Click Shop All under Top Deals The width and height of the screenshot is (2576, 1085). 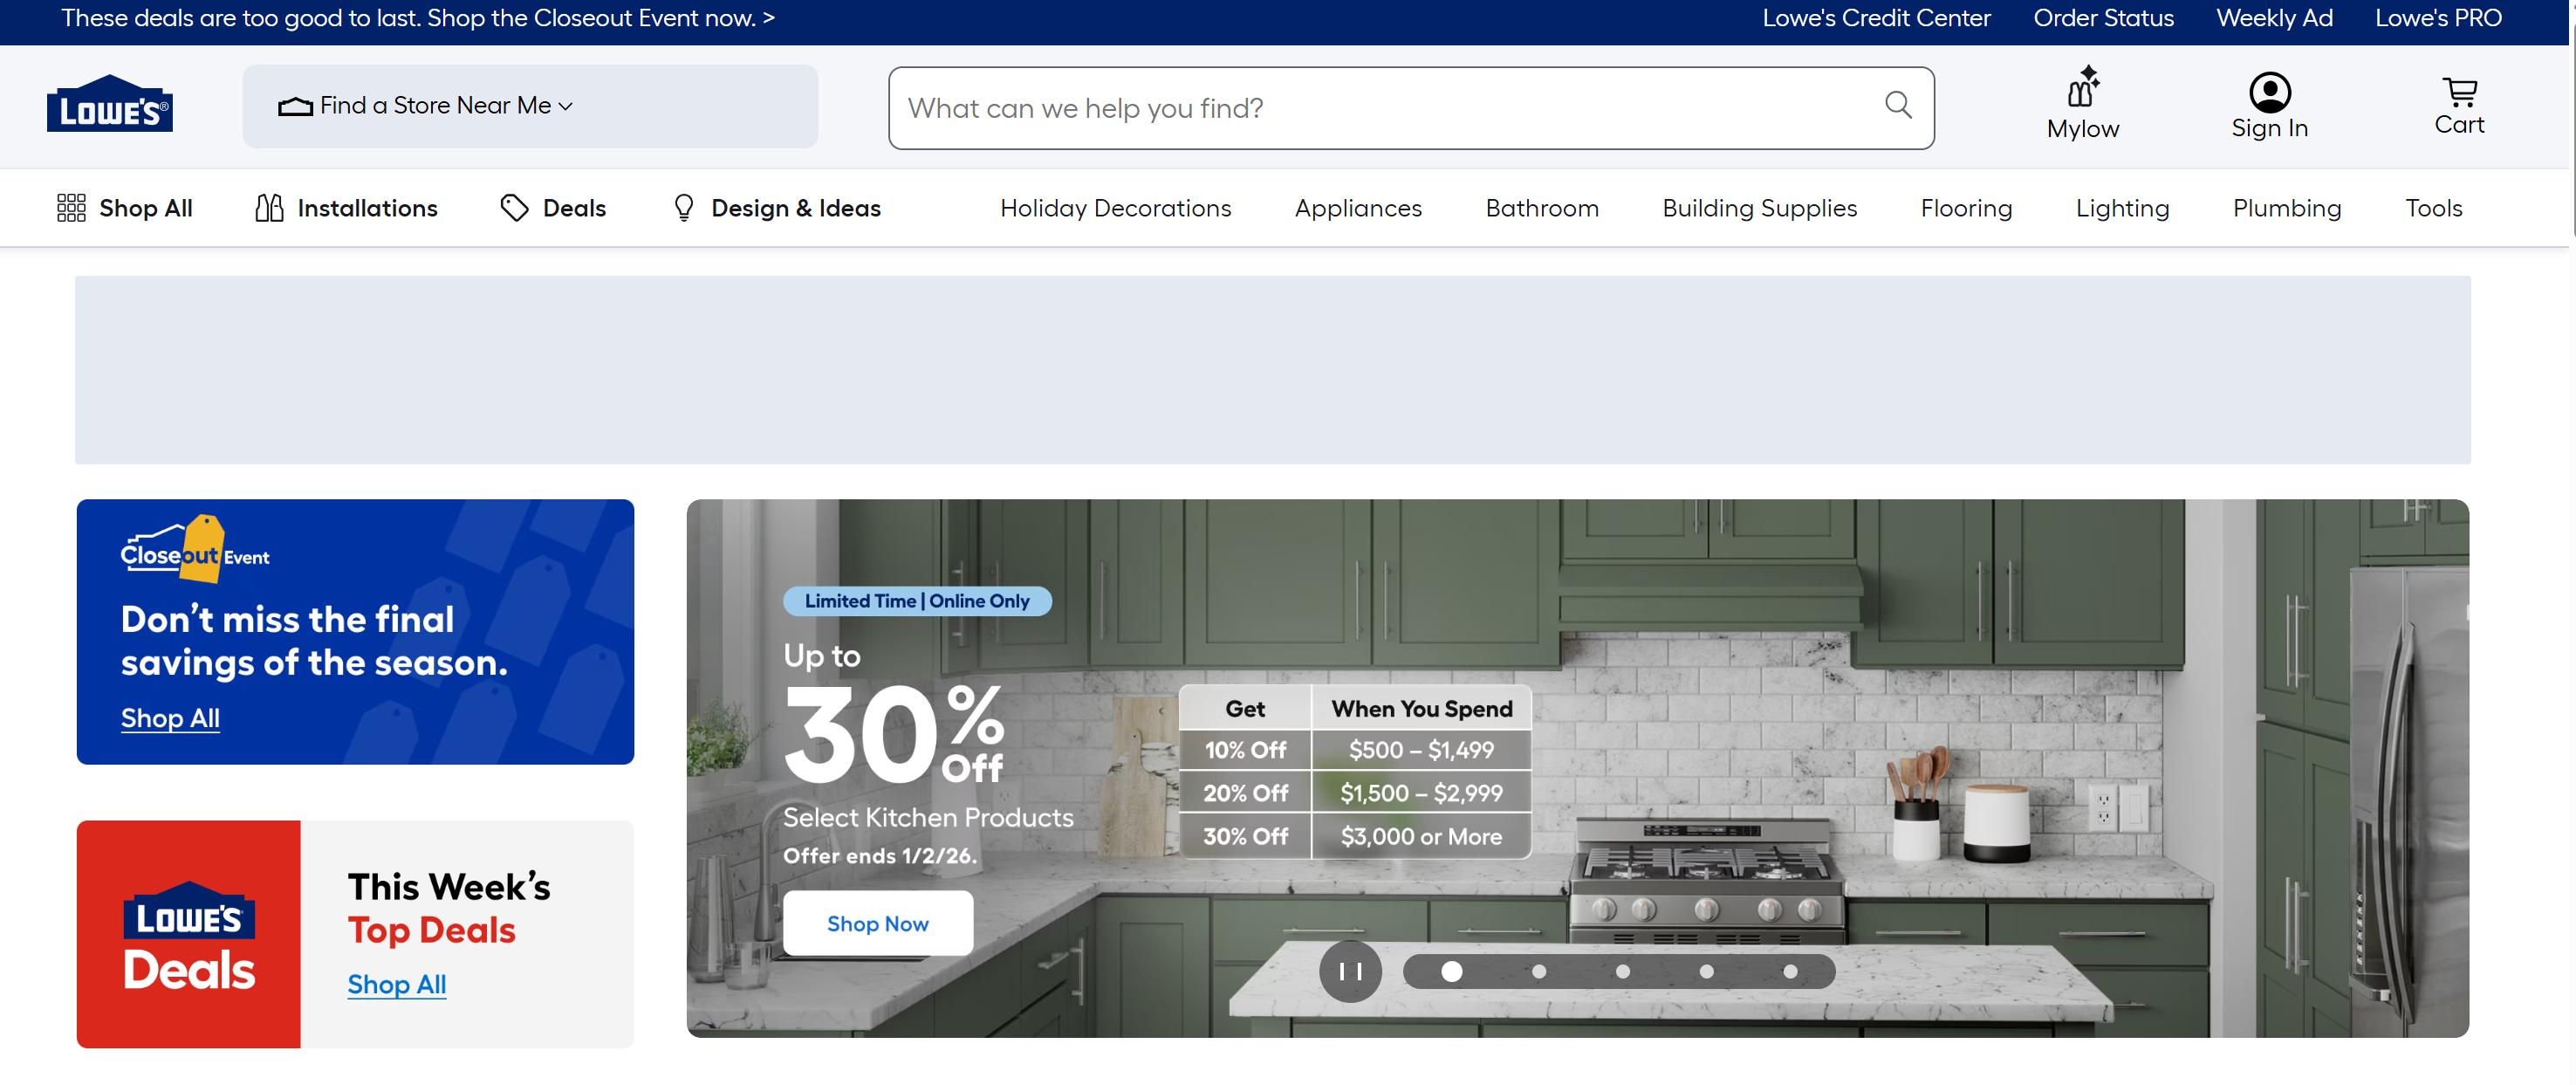(x=396, y=984)
